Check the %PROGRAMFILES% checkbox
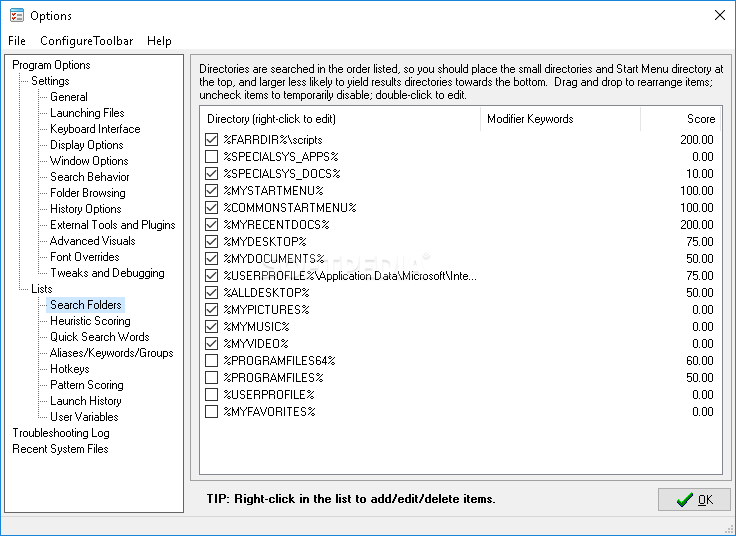This screenshot has width=736, height=536. pyautogui.click(x=212, y=377)
